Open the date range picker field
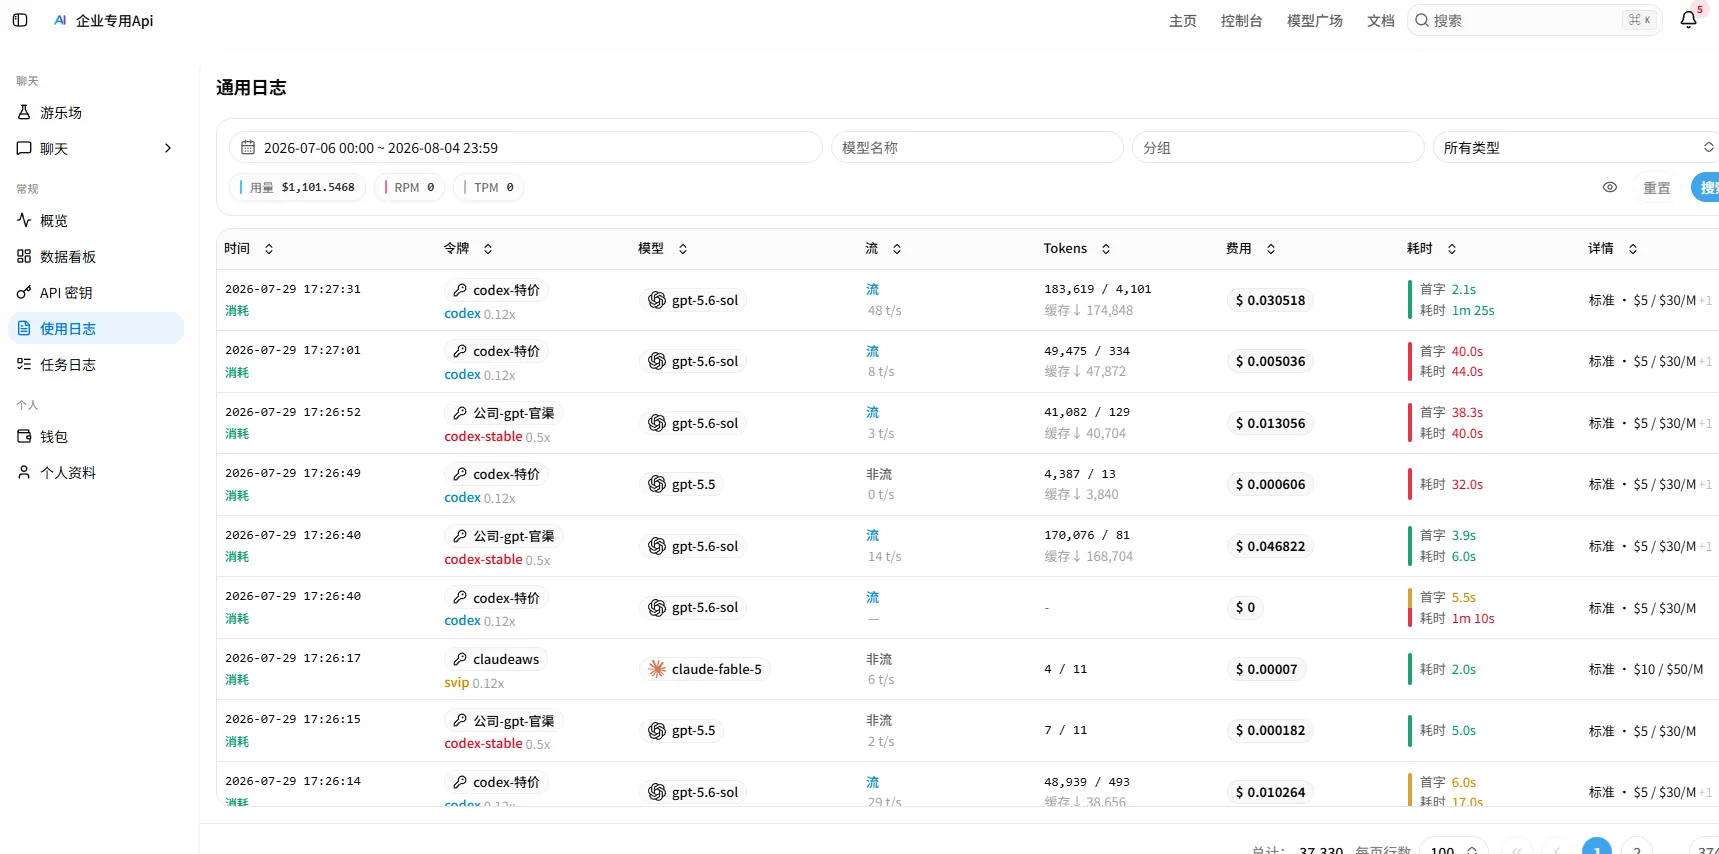The image size is (1719, 854). point(526,147)
